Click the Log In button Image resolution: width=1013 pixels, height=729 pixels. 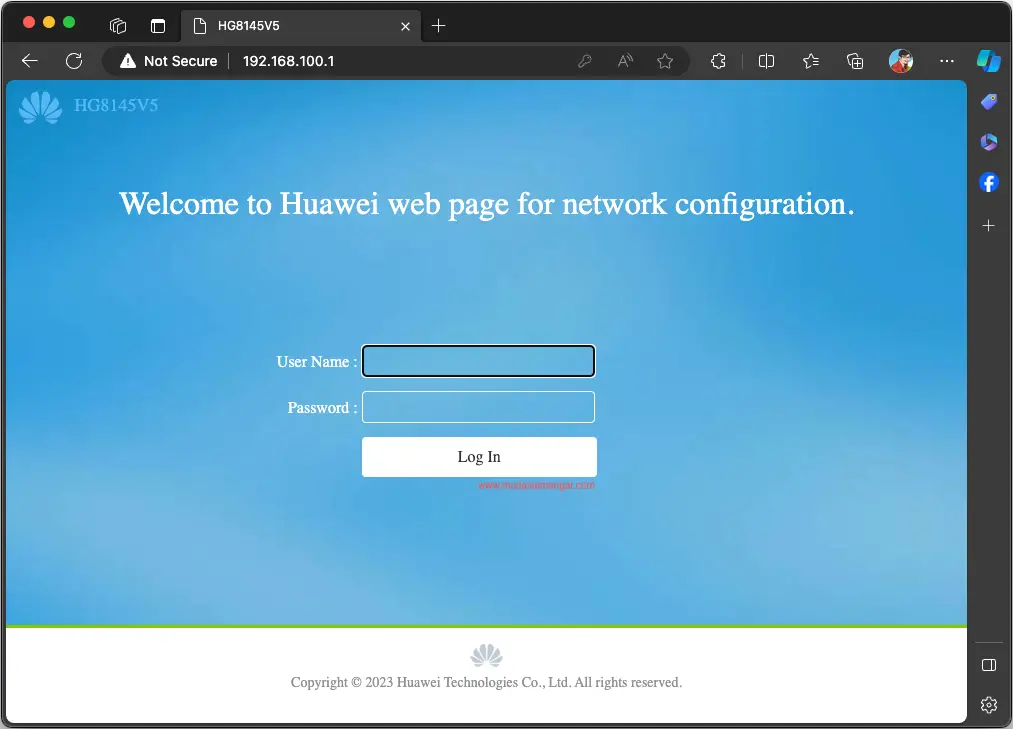pos(479,457)
